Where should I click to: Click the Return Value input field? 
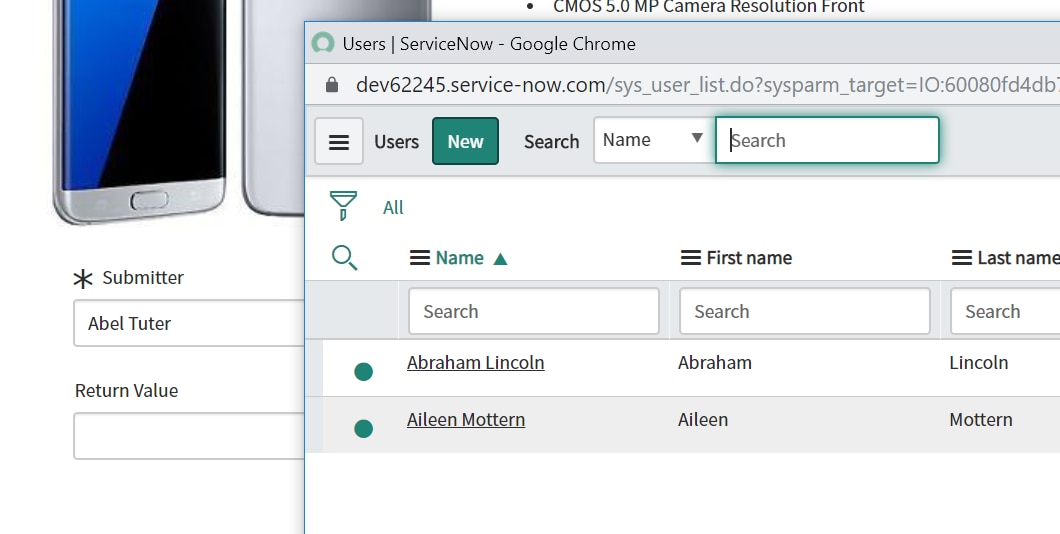(x=189, y=436)
